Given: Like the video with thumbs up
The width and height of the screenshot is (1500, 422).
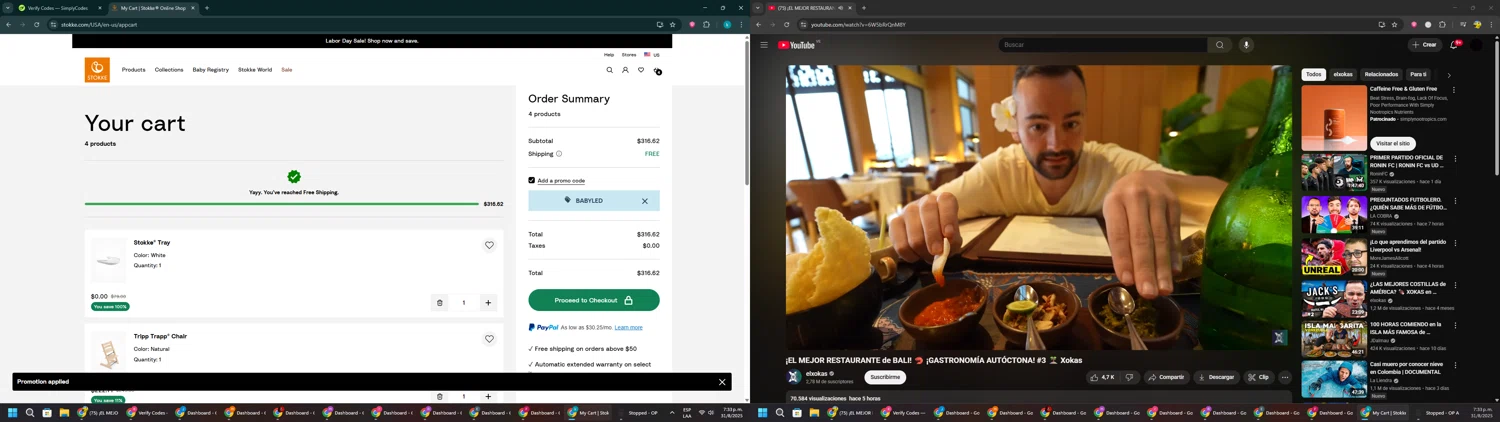Looking at the screenshot, I should 1102,377.
